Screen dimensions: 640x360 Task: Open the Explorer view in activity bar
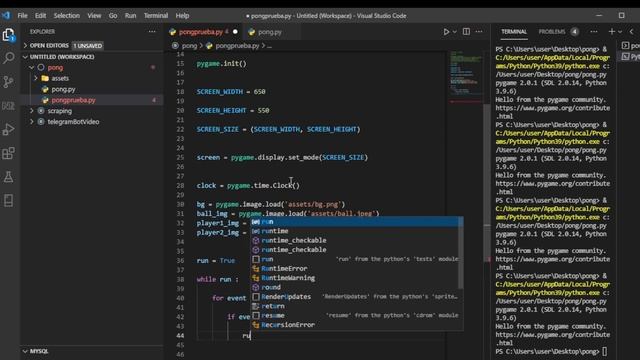point(9,35)
